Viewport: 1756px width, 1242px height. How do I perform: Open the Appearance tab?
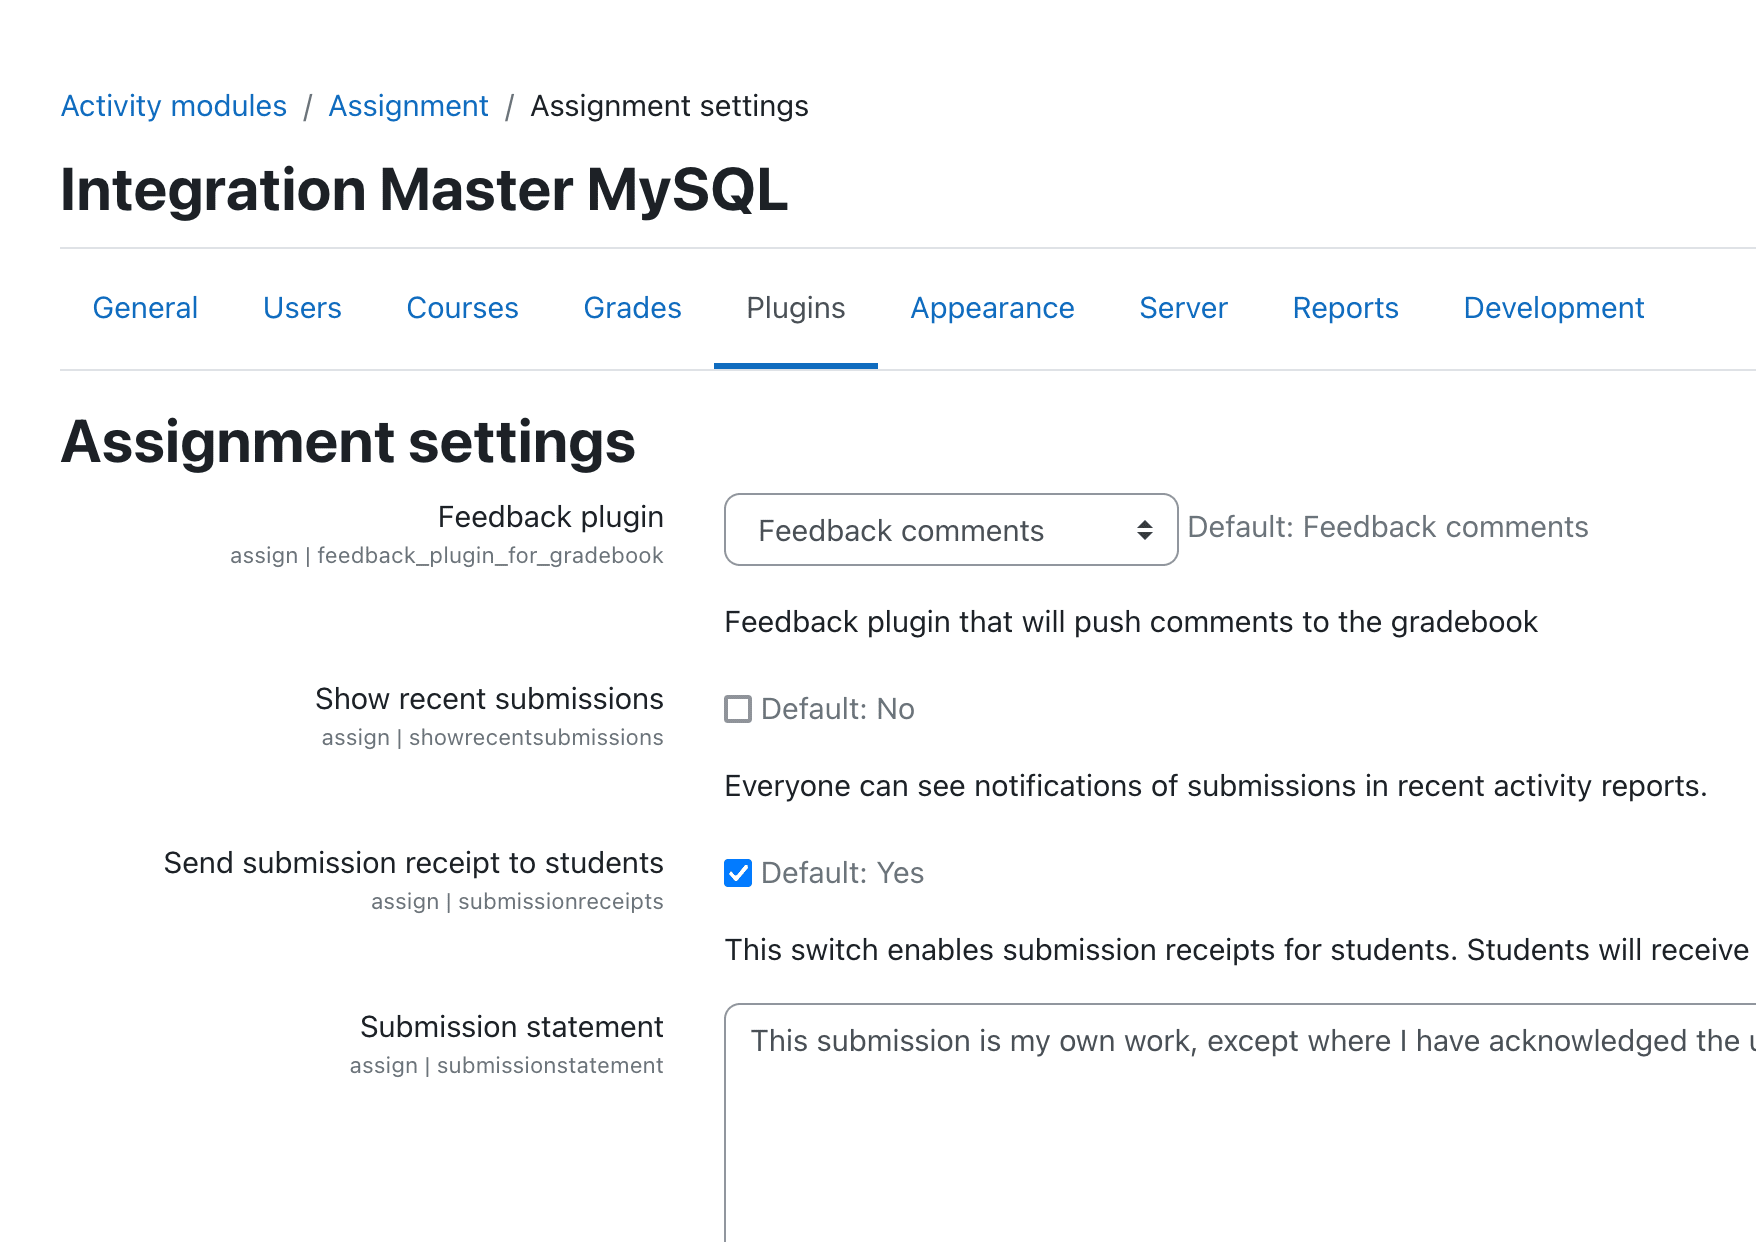coord(992,308)
